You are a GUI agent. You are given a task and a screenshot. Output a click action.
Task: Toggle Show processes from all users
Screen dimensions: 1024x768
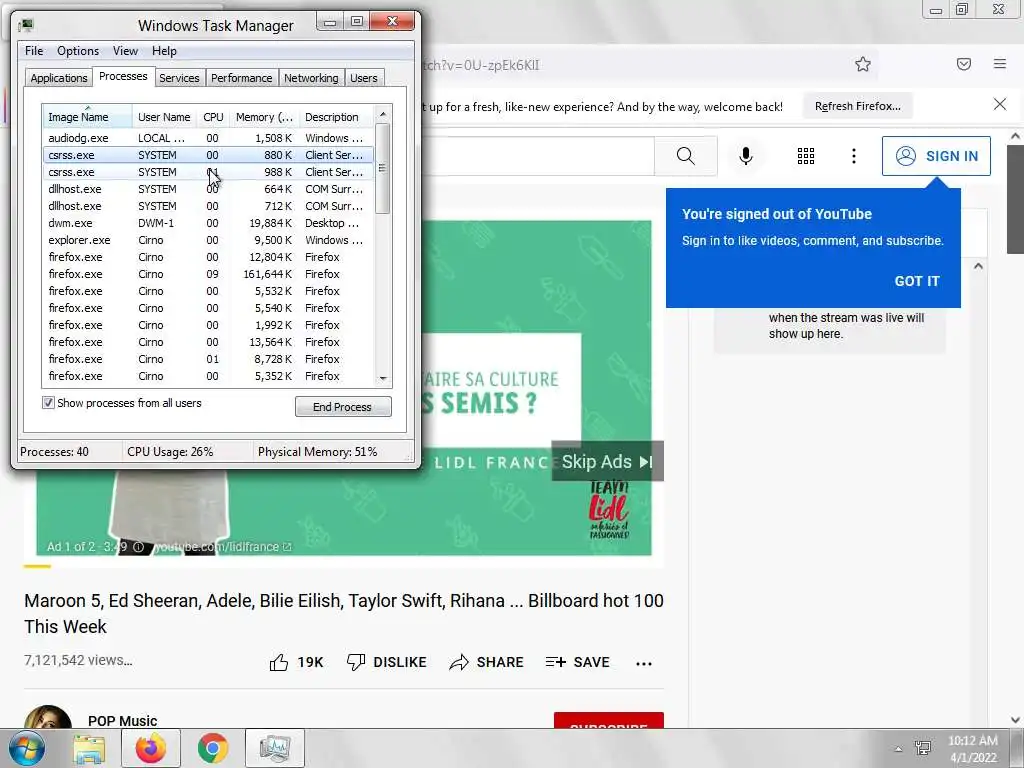tap(48, 403)
